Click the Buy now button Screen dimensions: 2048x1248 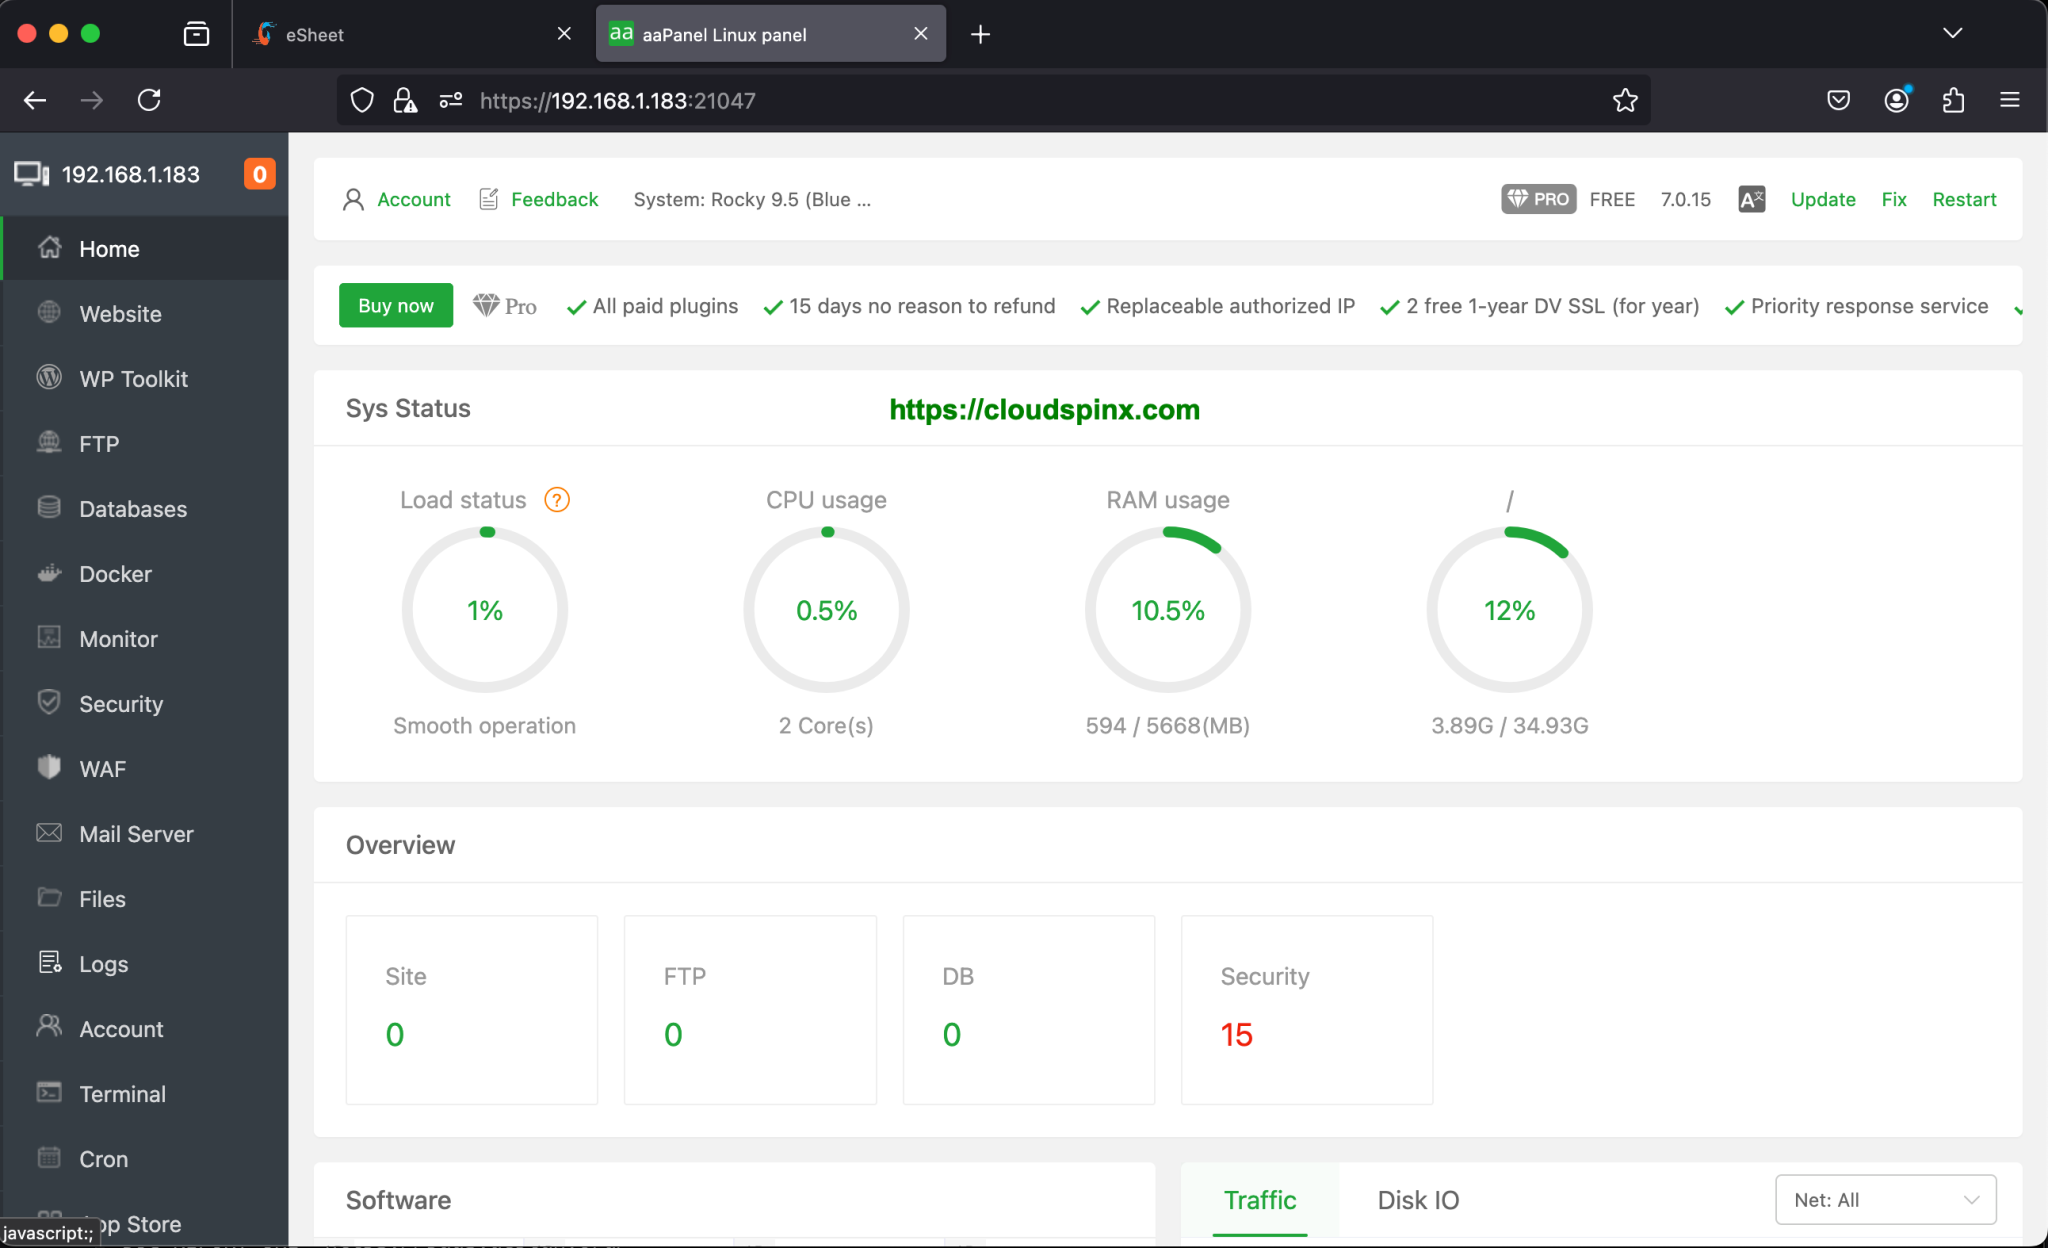coord(395,305)
